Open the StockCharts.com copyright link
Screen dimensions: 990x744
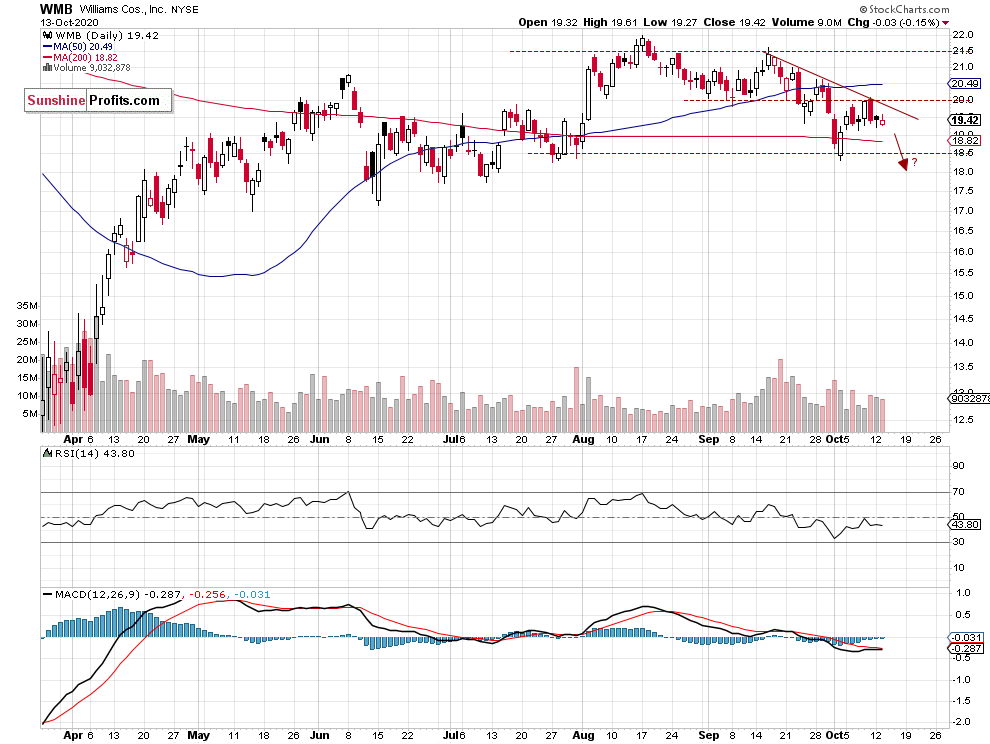click(904, 9)
